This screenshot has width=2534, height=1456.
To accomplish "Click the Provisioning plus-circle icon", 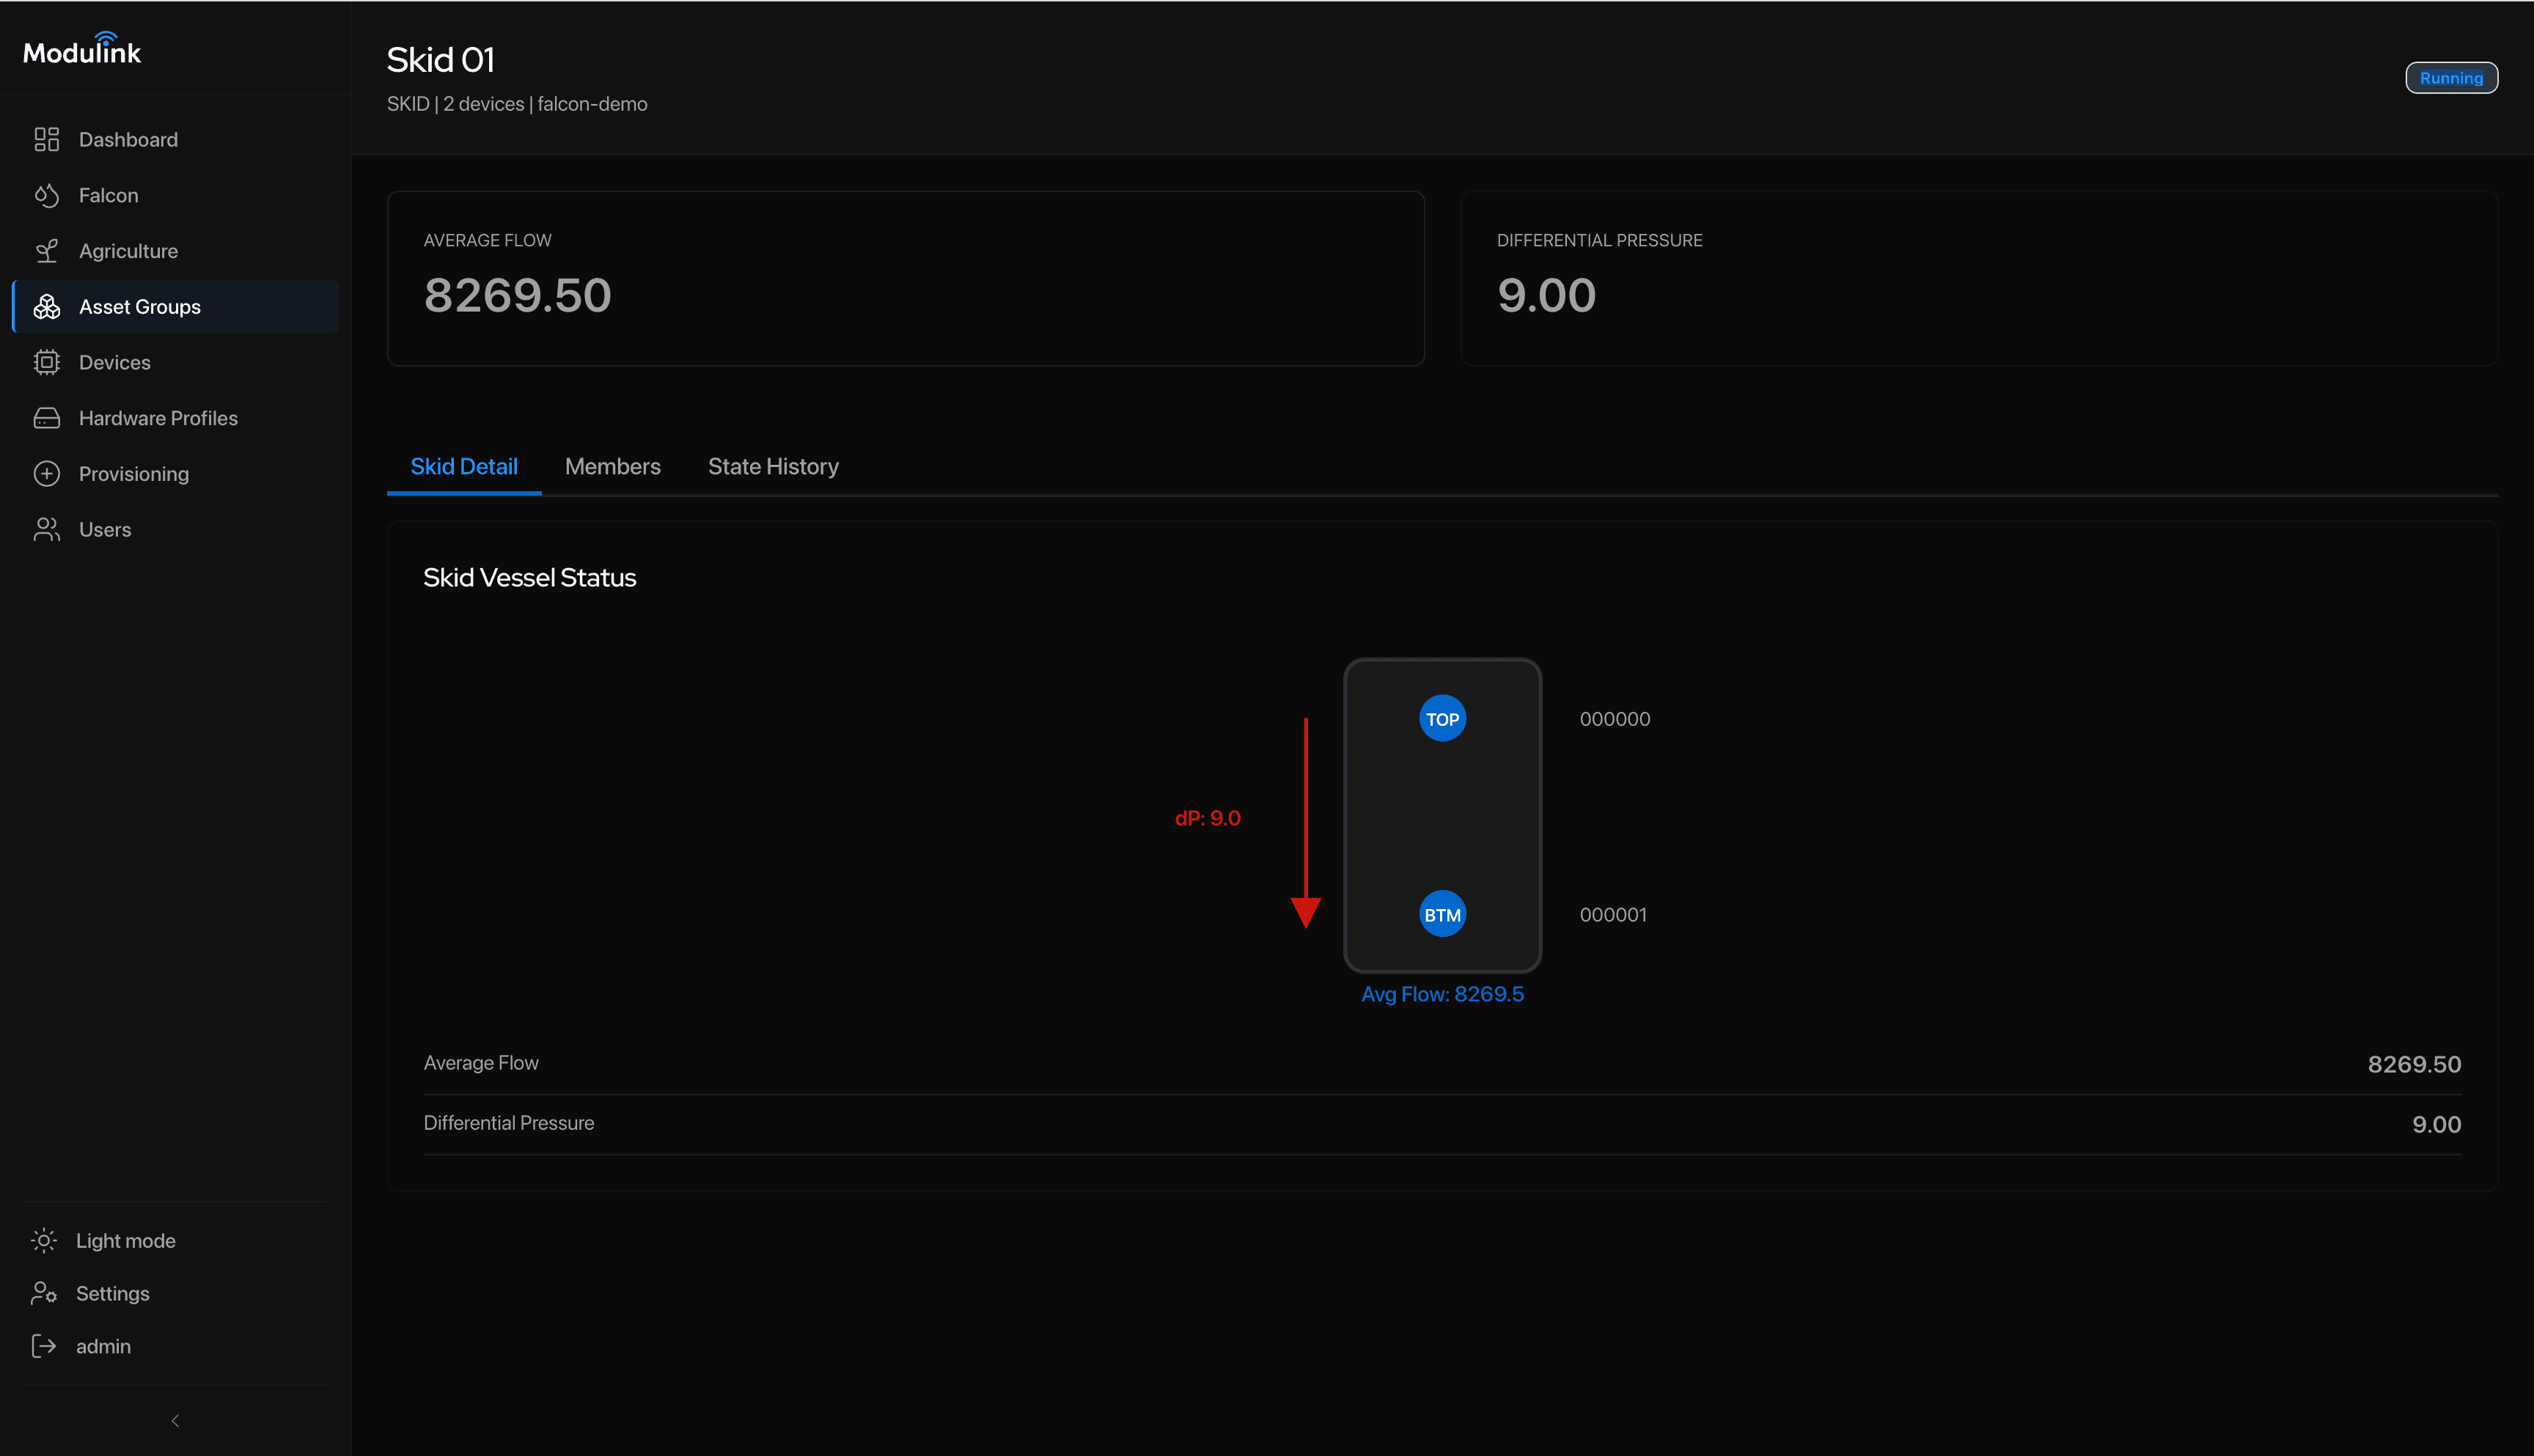I will pyautogui.click(x=46, y=474).
